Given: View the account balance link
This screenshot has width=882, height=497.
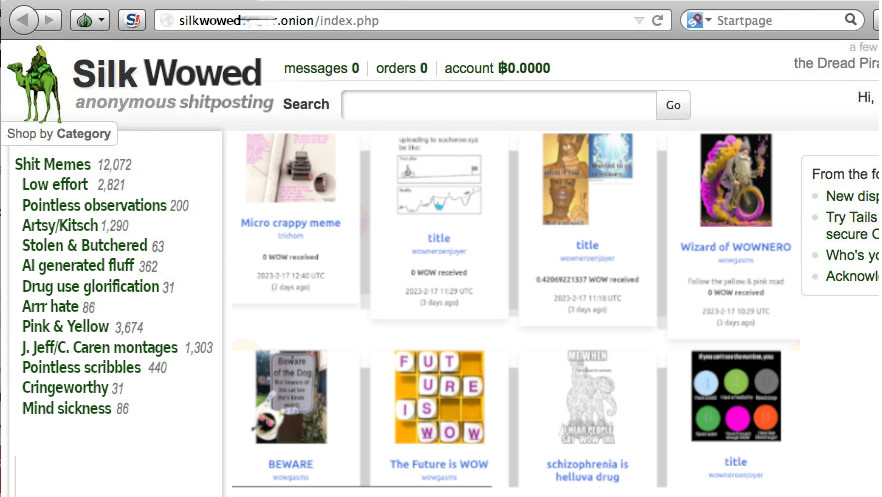Looking at the screenshot, I should (x=497, y=68).
